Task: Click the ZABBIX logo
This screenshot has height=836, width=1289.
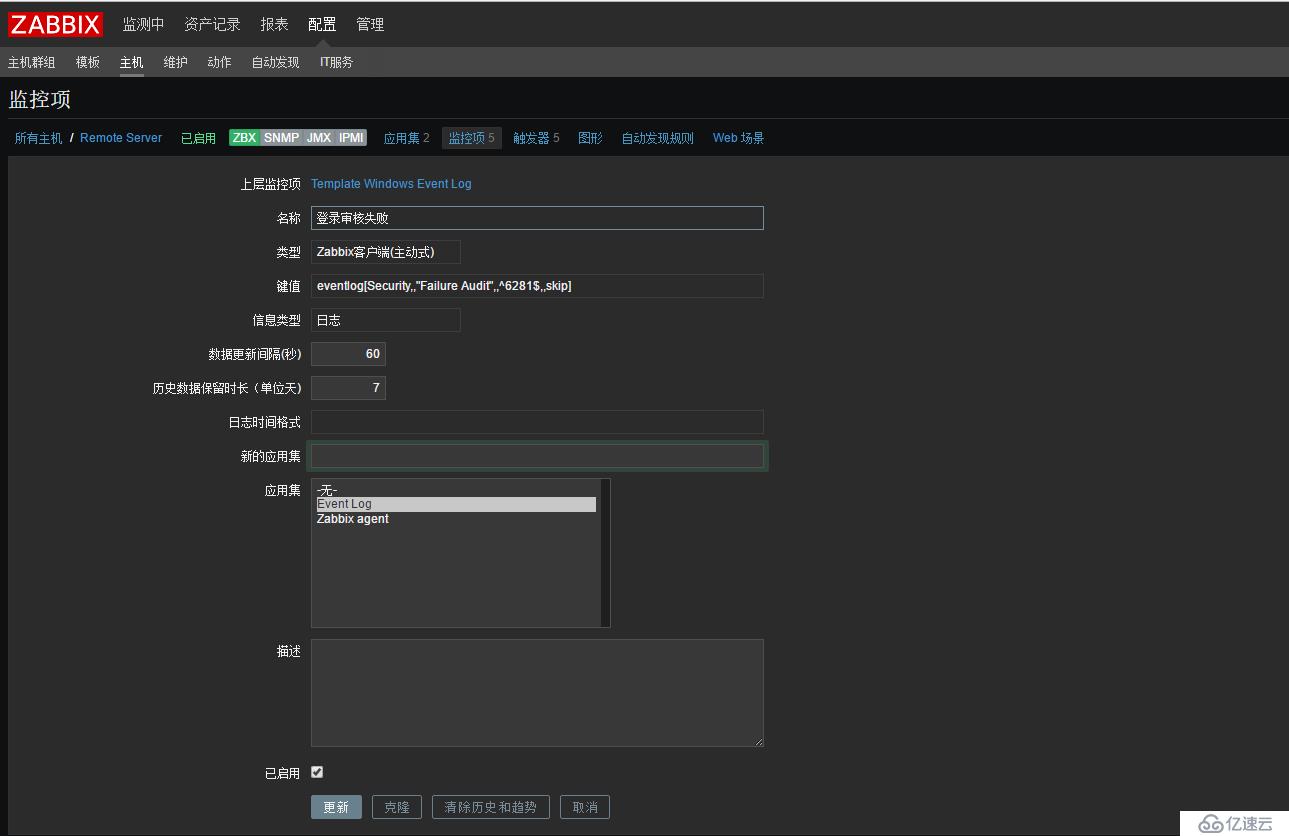Action: 56,24
